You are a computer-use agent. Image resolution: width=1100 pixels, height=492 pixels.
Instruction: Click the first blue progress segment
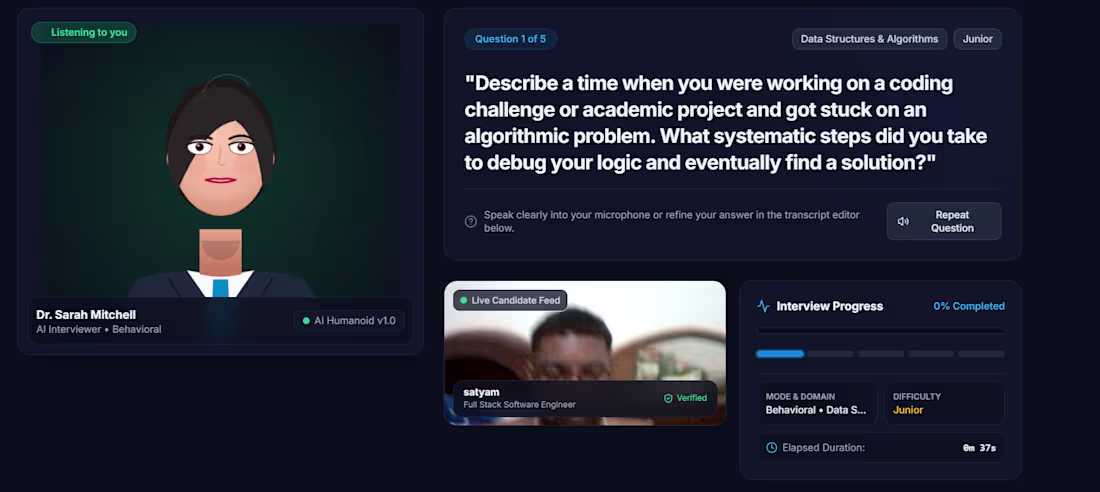(x=780, y=354)
